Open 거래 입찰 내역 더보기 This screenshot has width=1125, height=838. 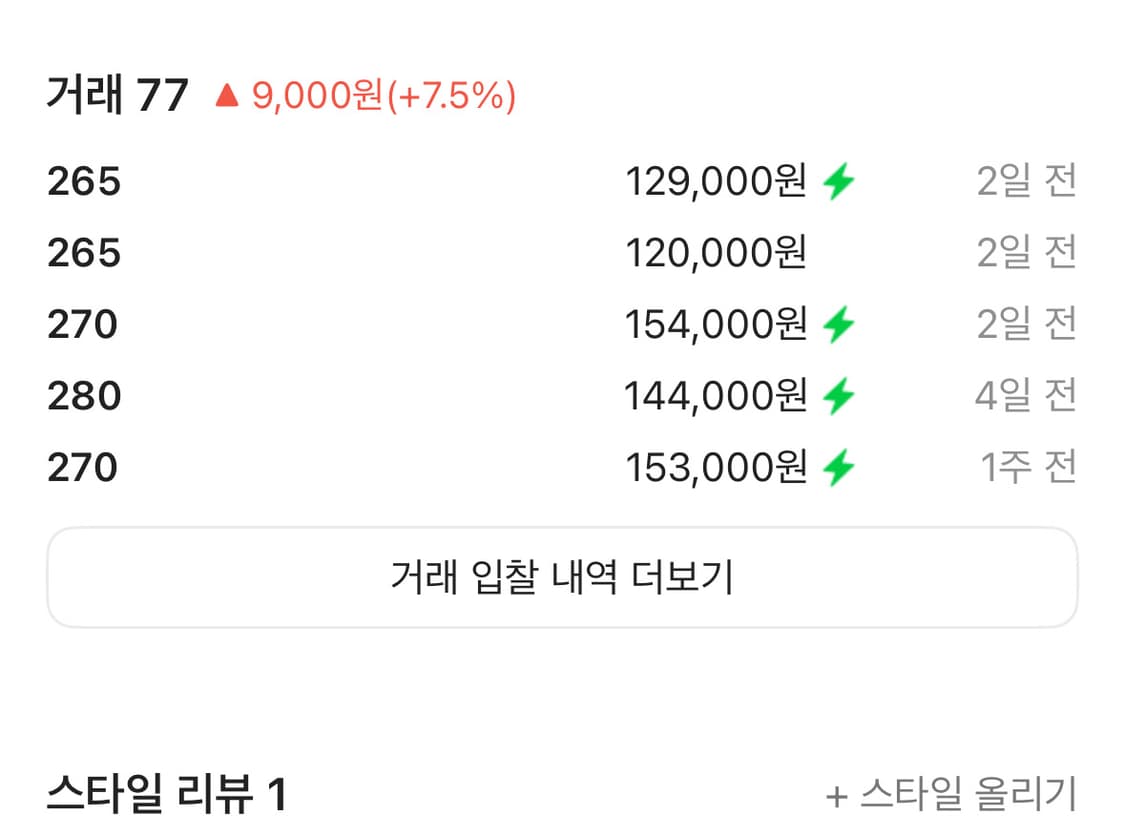pyautogui.click(x=562, y=577)
